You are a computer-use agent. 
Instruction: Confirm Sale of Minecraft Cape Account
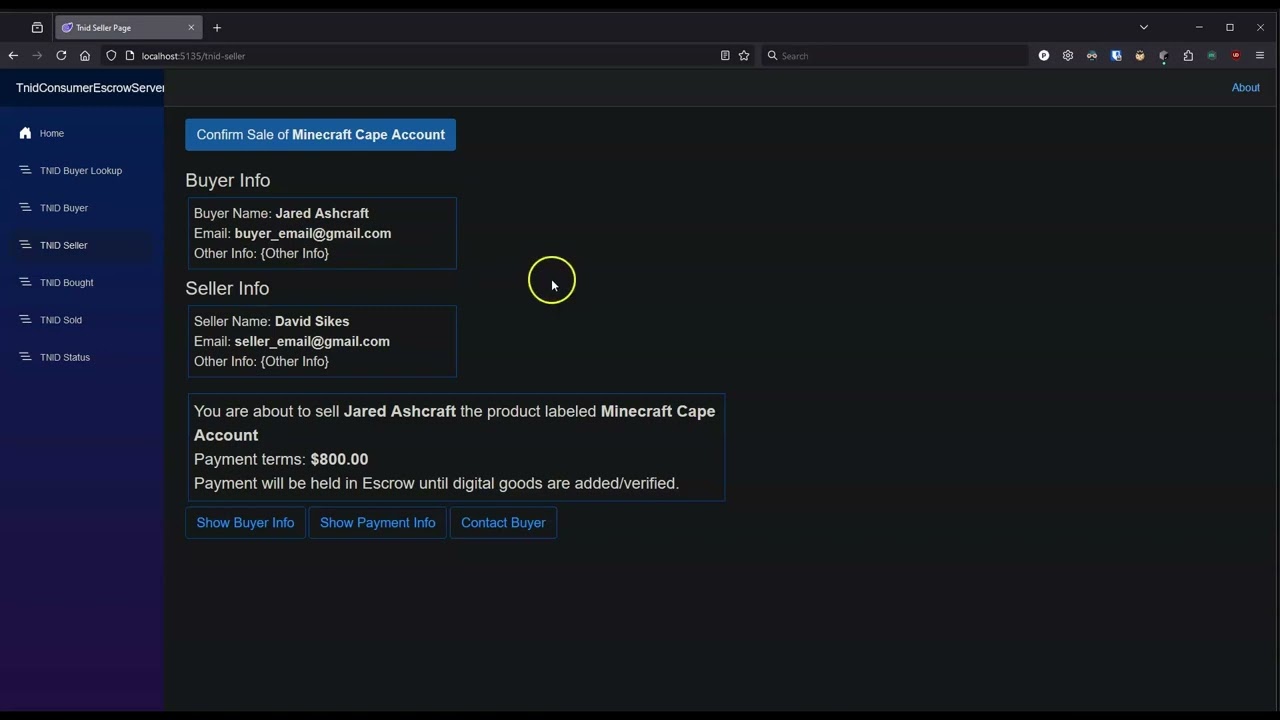click(x=321, y=135)
